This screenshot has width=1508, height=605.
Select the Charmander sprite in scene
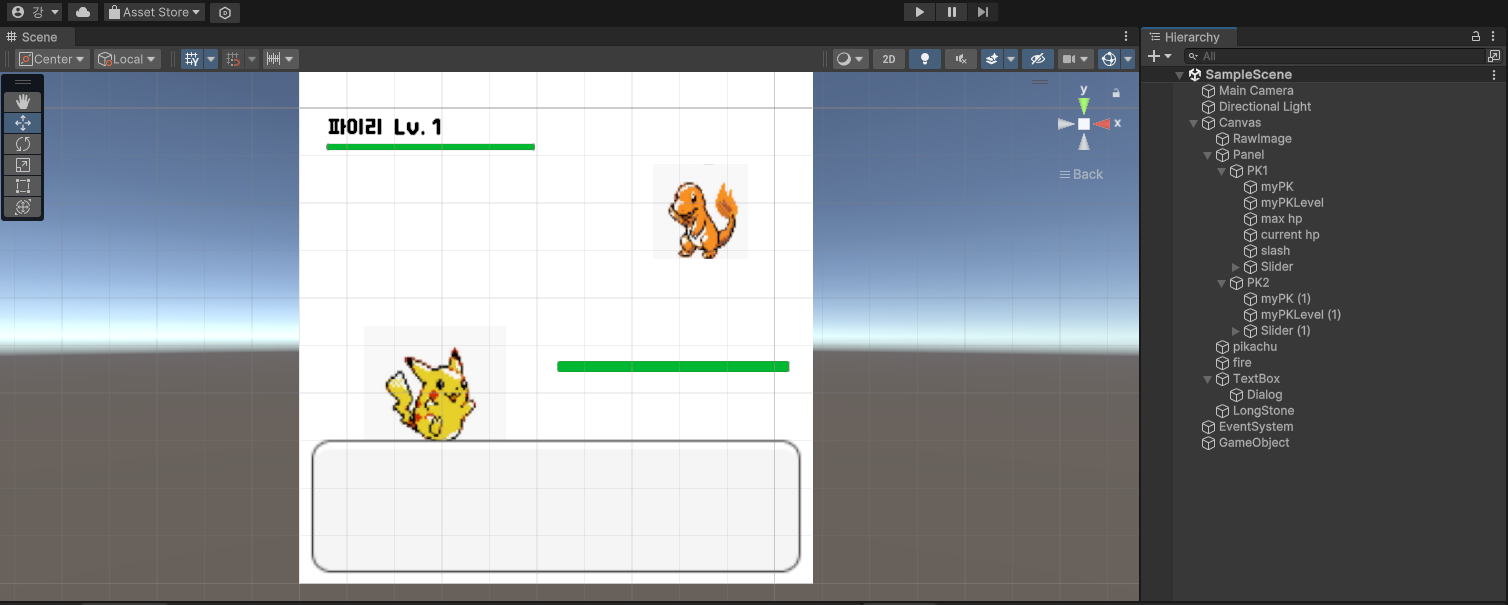pyautogui.click(x=701, y=212)
